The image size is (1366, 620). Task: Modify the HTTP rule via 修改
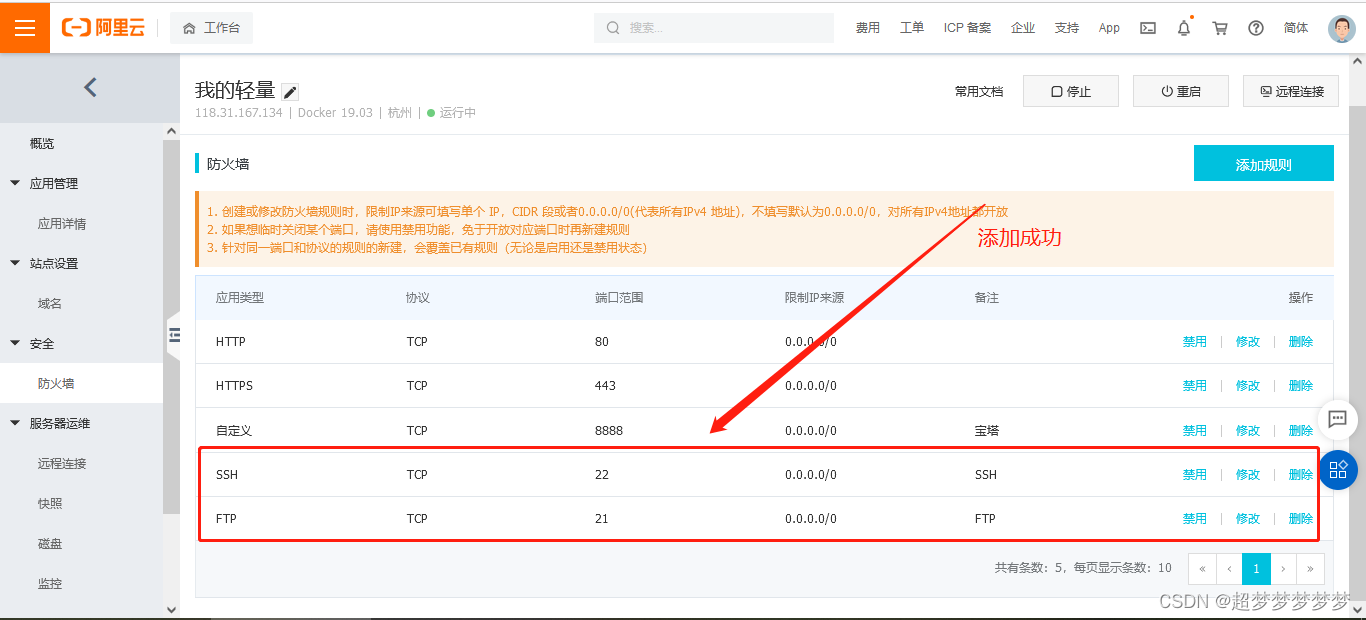point(1248,342)
